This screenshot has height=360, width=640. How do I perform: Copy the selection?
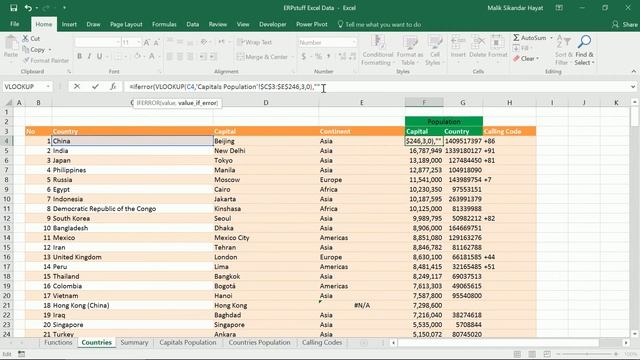[34, 49]
